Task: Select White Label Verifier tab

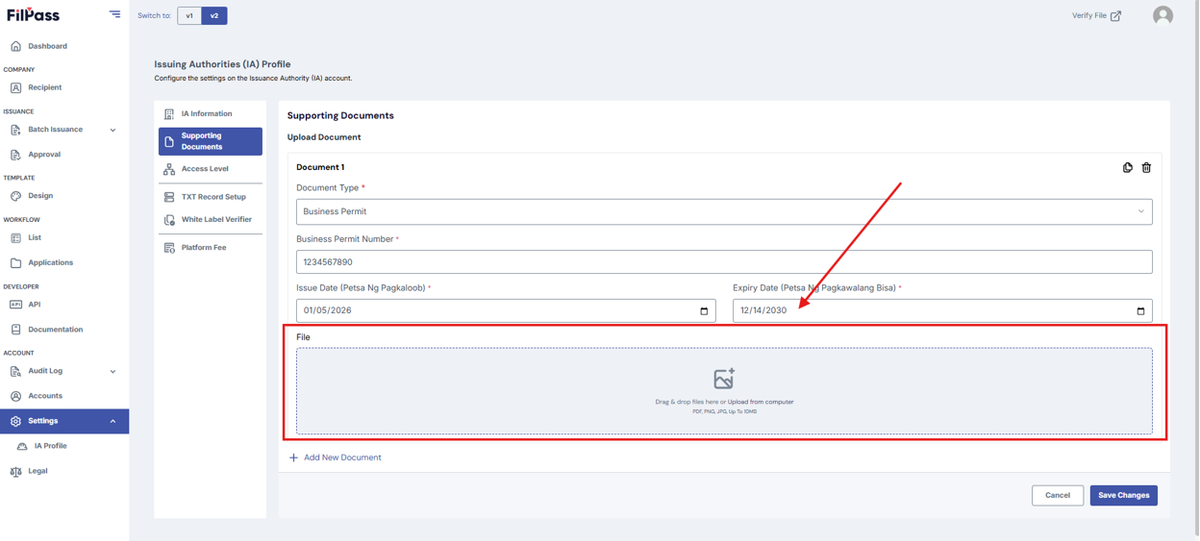Action: [x=210, y=219]
